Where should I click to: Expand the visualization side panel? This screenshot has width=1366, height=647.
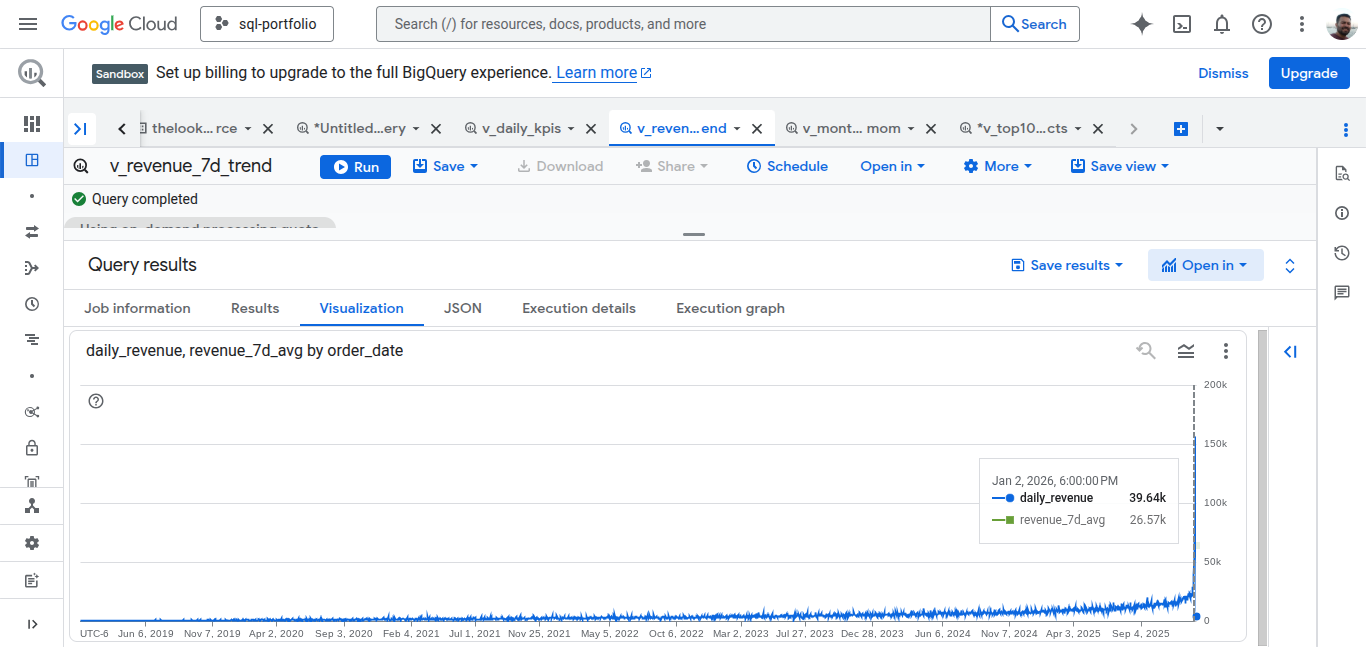[x=1290, y=351]
